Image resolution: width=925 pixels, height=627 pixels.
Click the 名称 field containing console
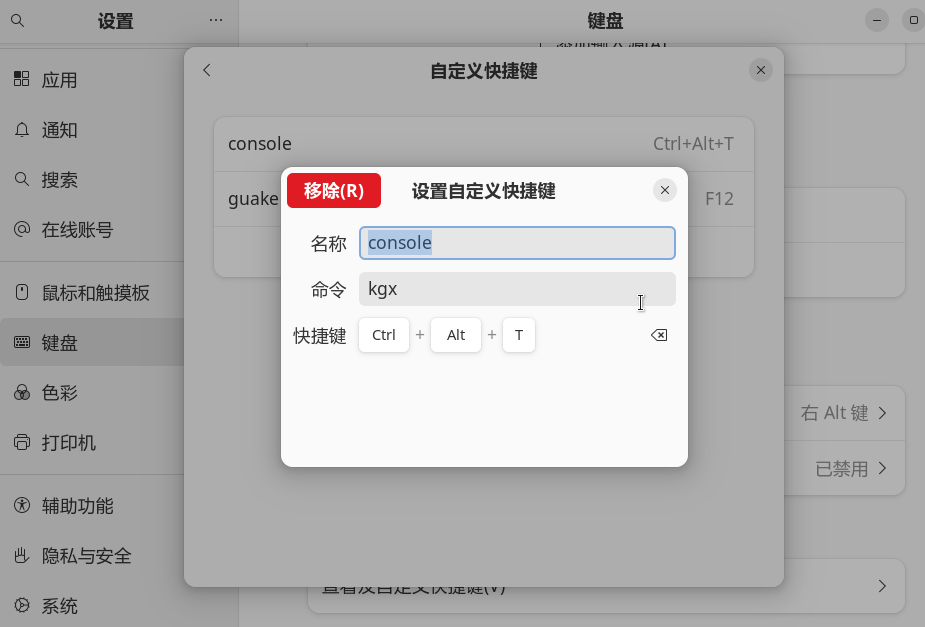pos(517,243)
